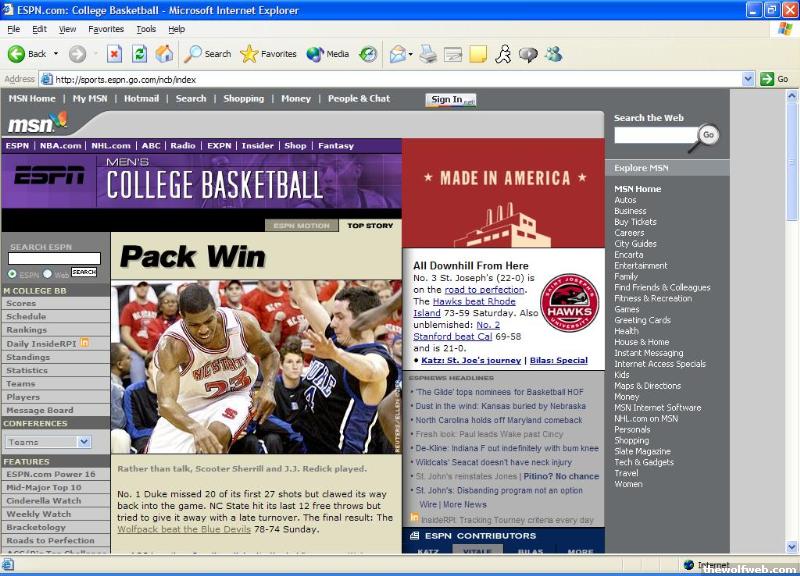Open the Back button history dropdown arrow
The height and width of the screenshot is (576, 800).
(x=55, y=54)
